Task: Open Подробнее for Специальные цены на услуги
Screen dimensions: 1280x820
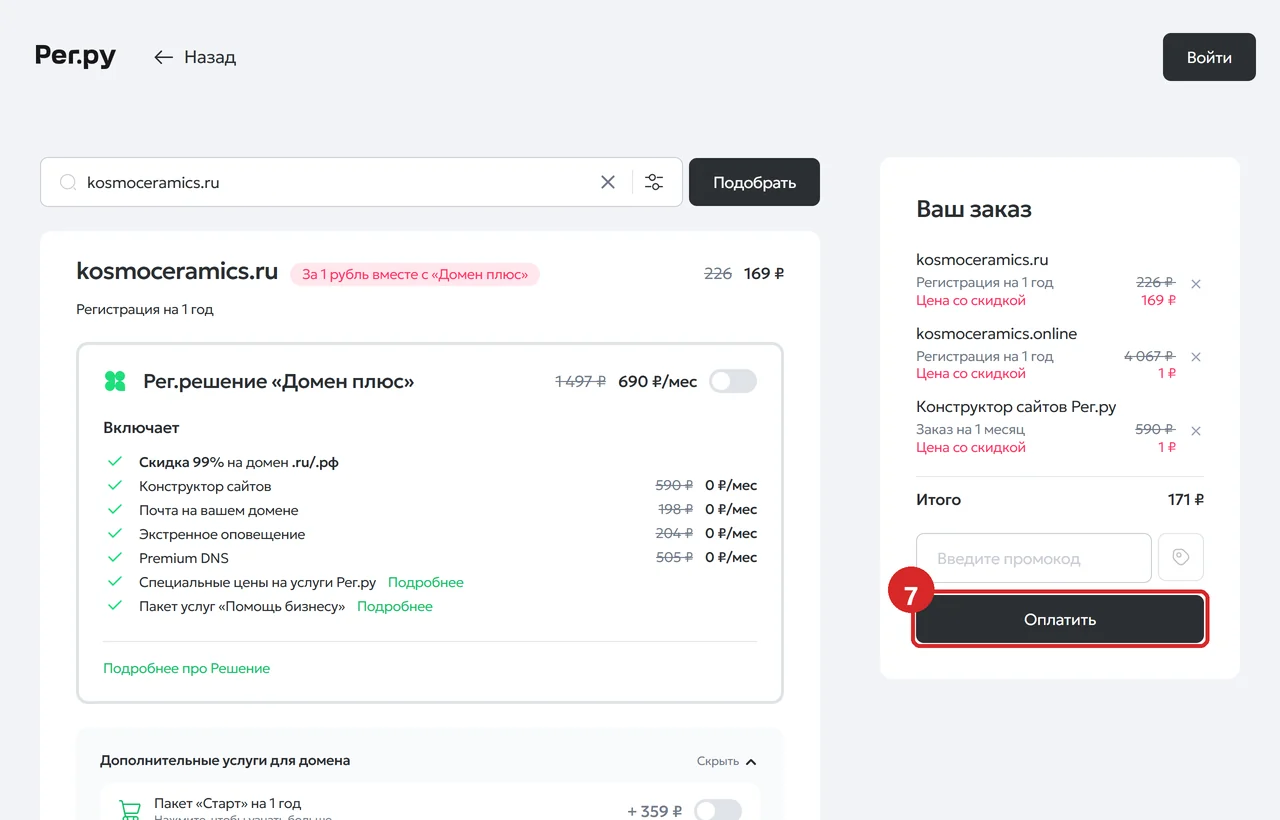Action: pyautogui.click(x=426, y=582)
